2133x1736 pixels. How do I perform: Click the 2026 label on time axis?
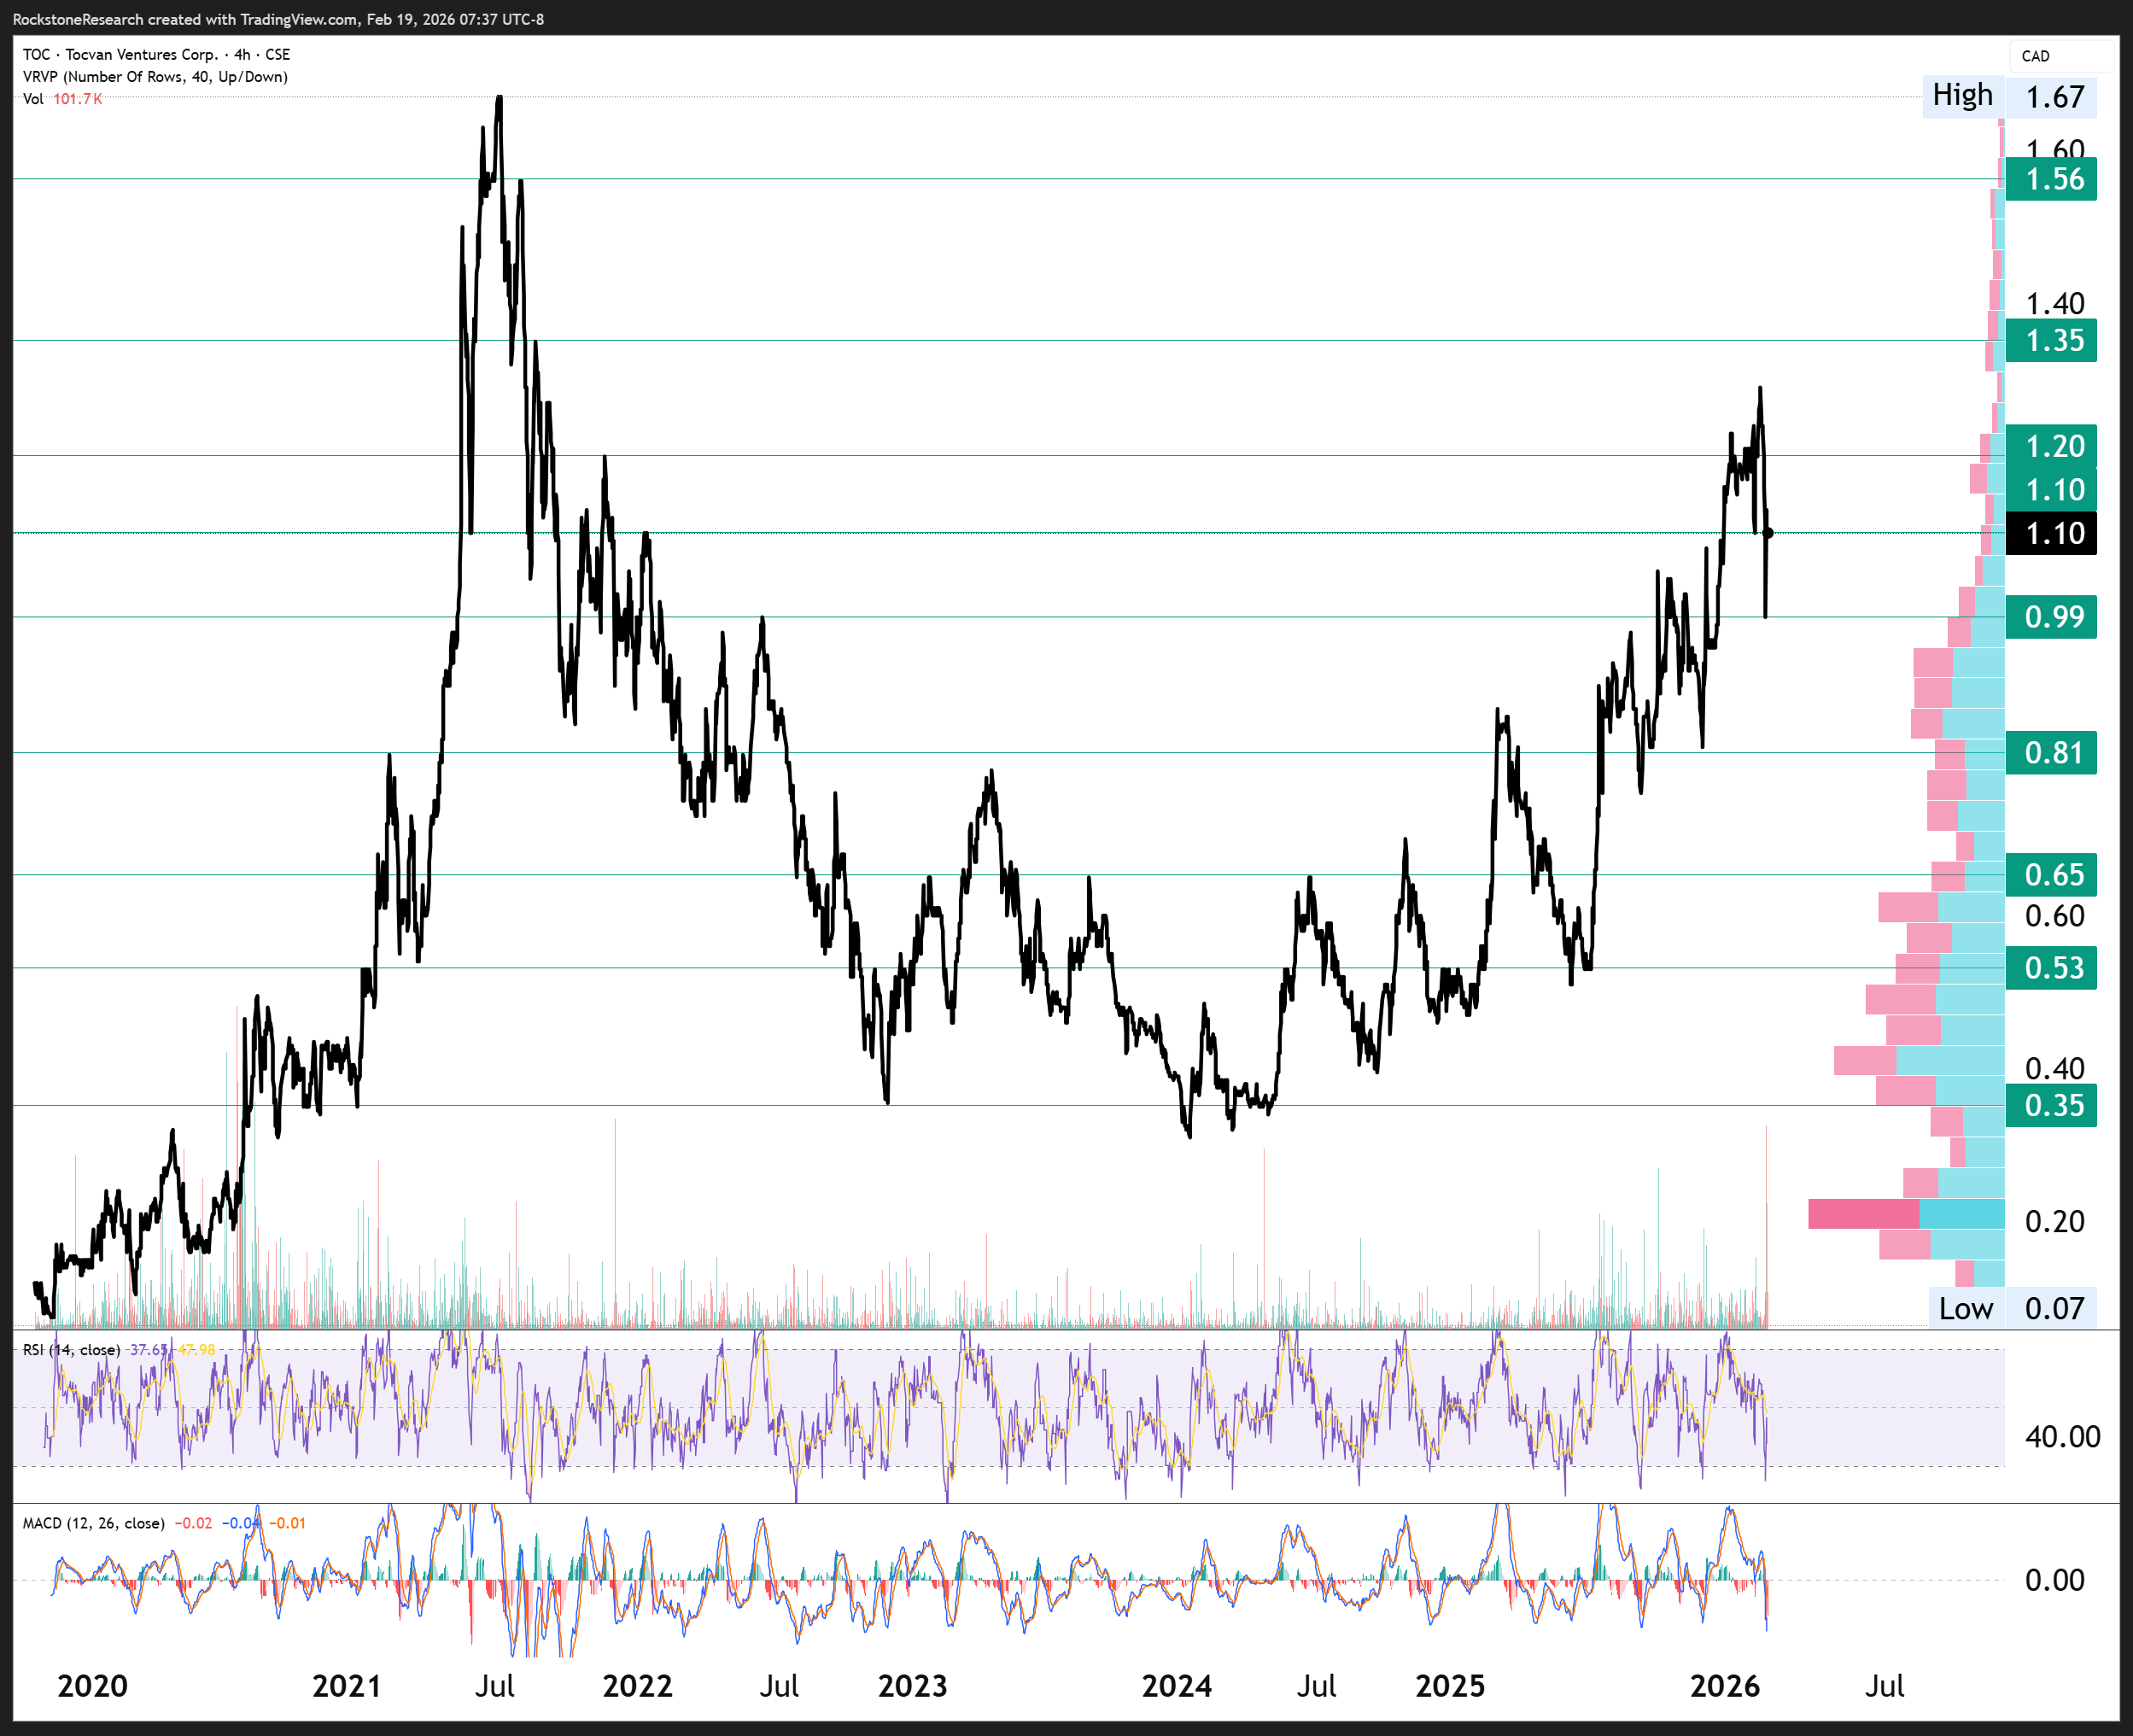(1724, 1687)
